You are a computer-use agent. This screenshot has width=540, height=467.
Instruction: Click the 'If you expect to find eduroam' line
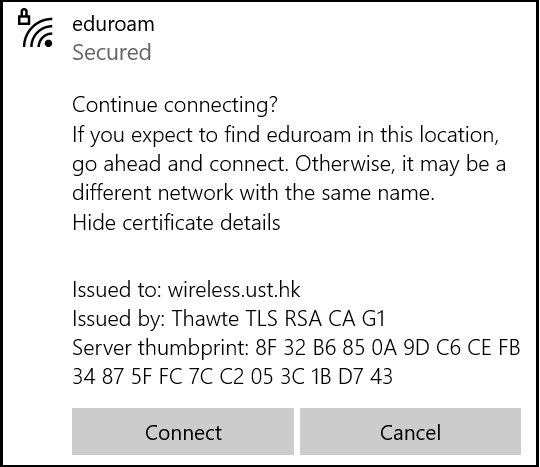pyautogui.click(x=285, y=134)
